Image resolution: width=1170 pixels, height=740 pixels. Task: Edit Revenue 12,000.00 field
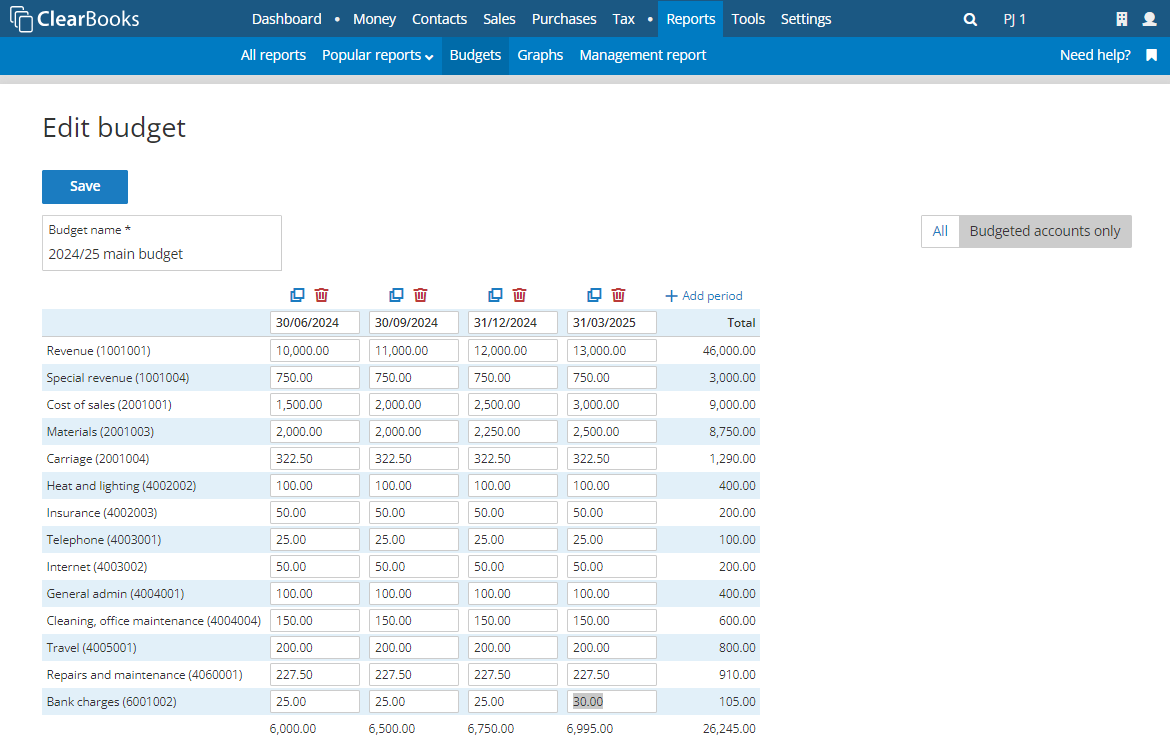[x=513, y=350]
